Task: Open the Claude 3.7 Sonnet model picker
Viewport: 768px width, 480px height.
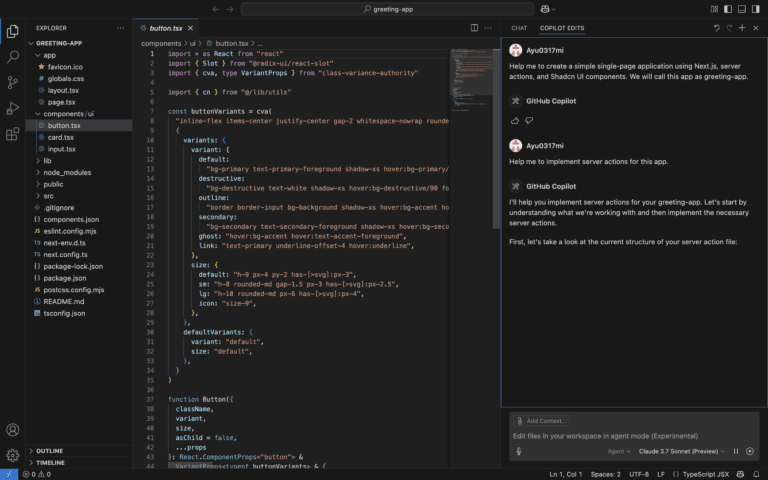Action: pos(680,451)
